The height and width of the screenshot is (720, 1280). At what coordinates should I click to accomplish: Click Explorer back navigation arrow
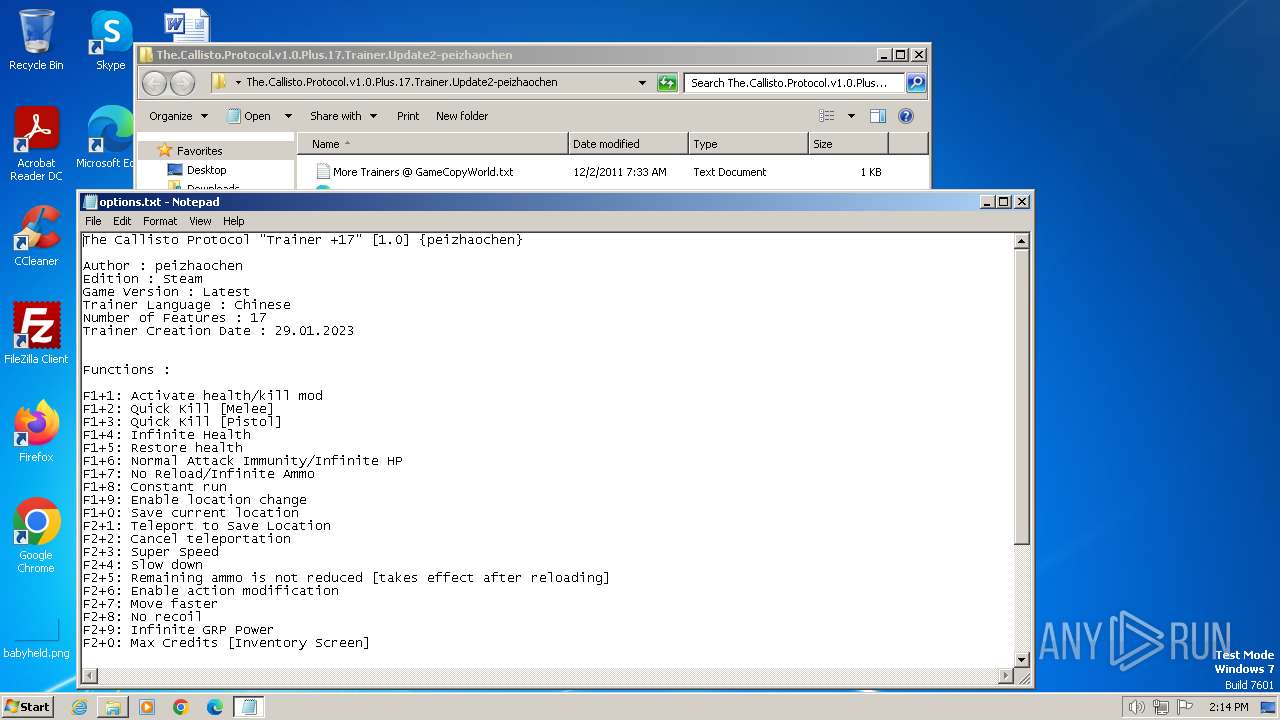tap(154, 83)
